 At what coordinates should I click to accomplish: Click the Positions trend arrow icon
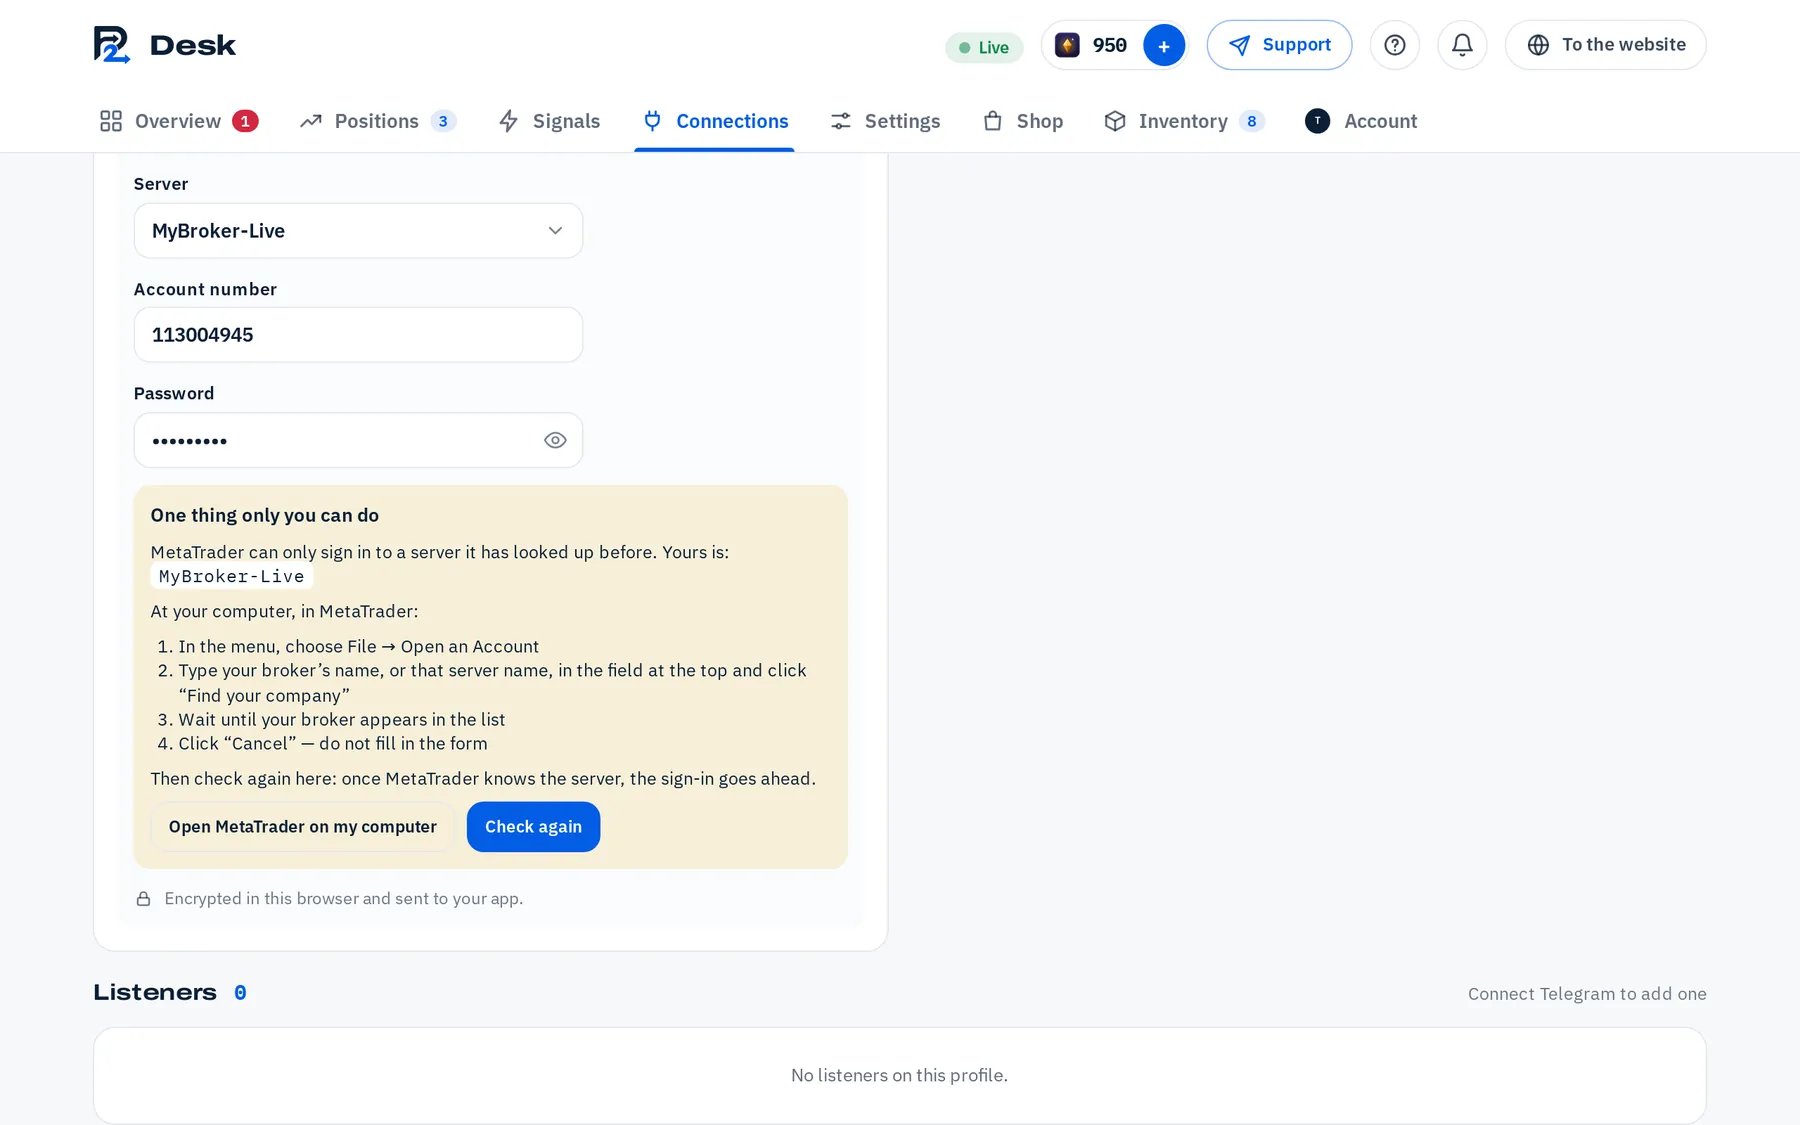[311, 121]
